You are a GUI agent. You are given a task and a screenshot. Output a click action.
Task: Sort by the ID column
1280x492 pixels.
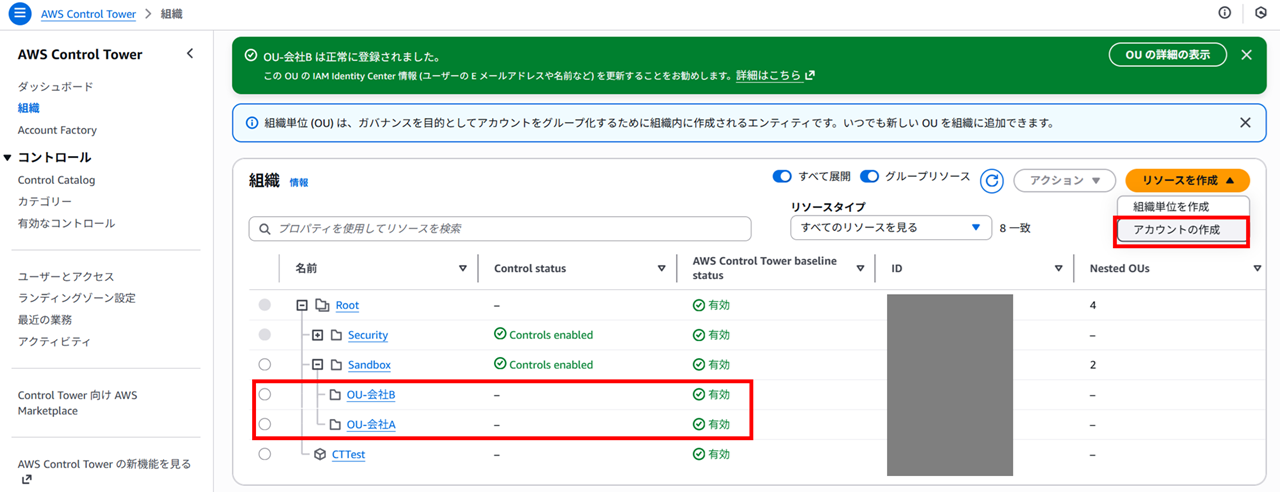tap(1059, 268)
